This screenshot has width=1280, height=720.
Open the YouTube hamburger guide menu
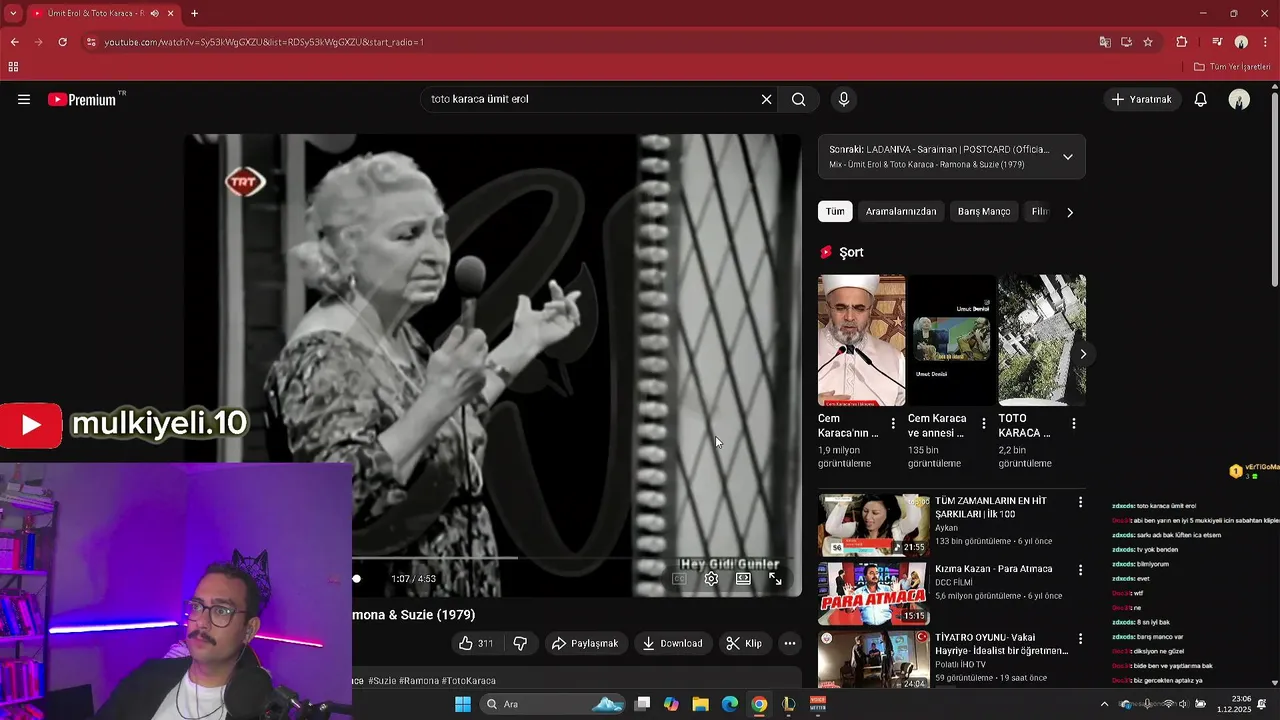(x=24, y=99)
